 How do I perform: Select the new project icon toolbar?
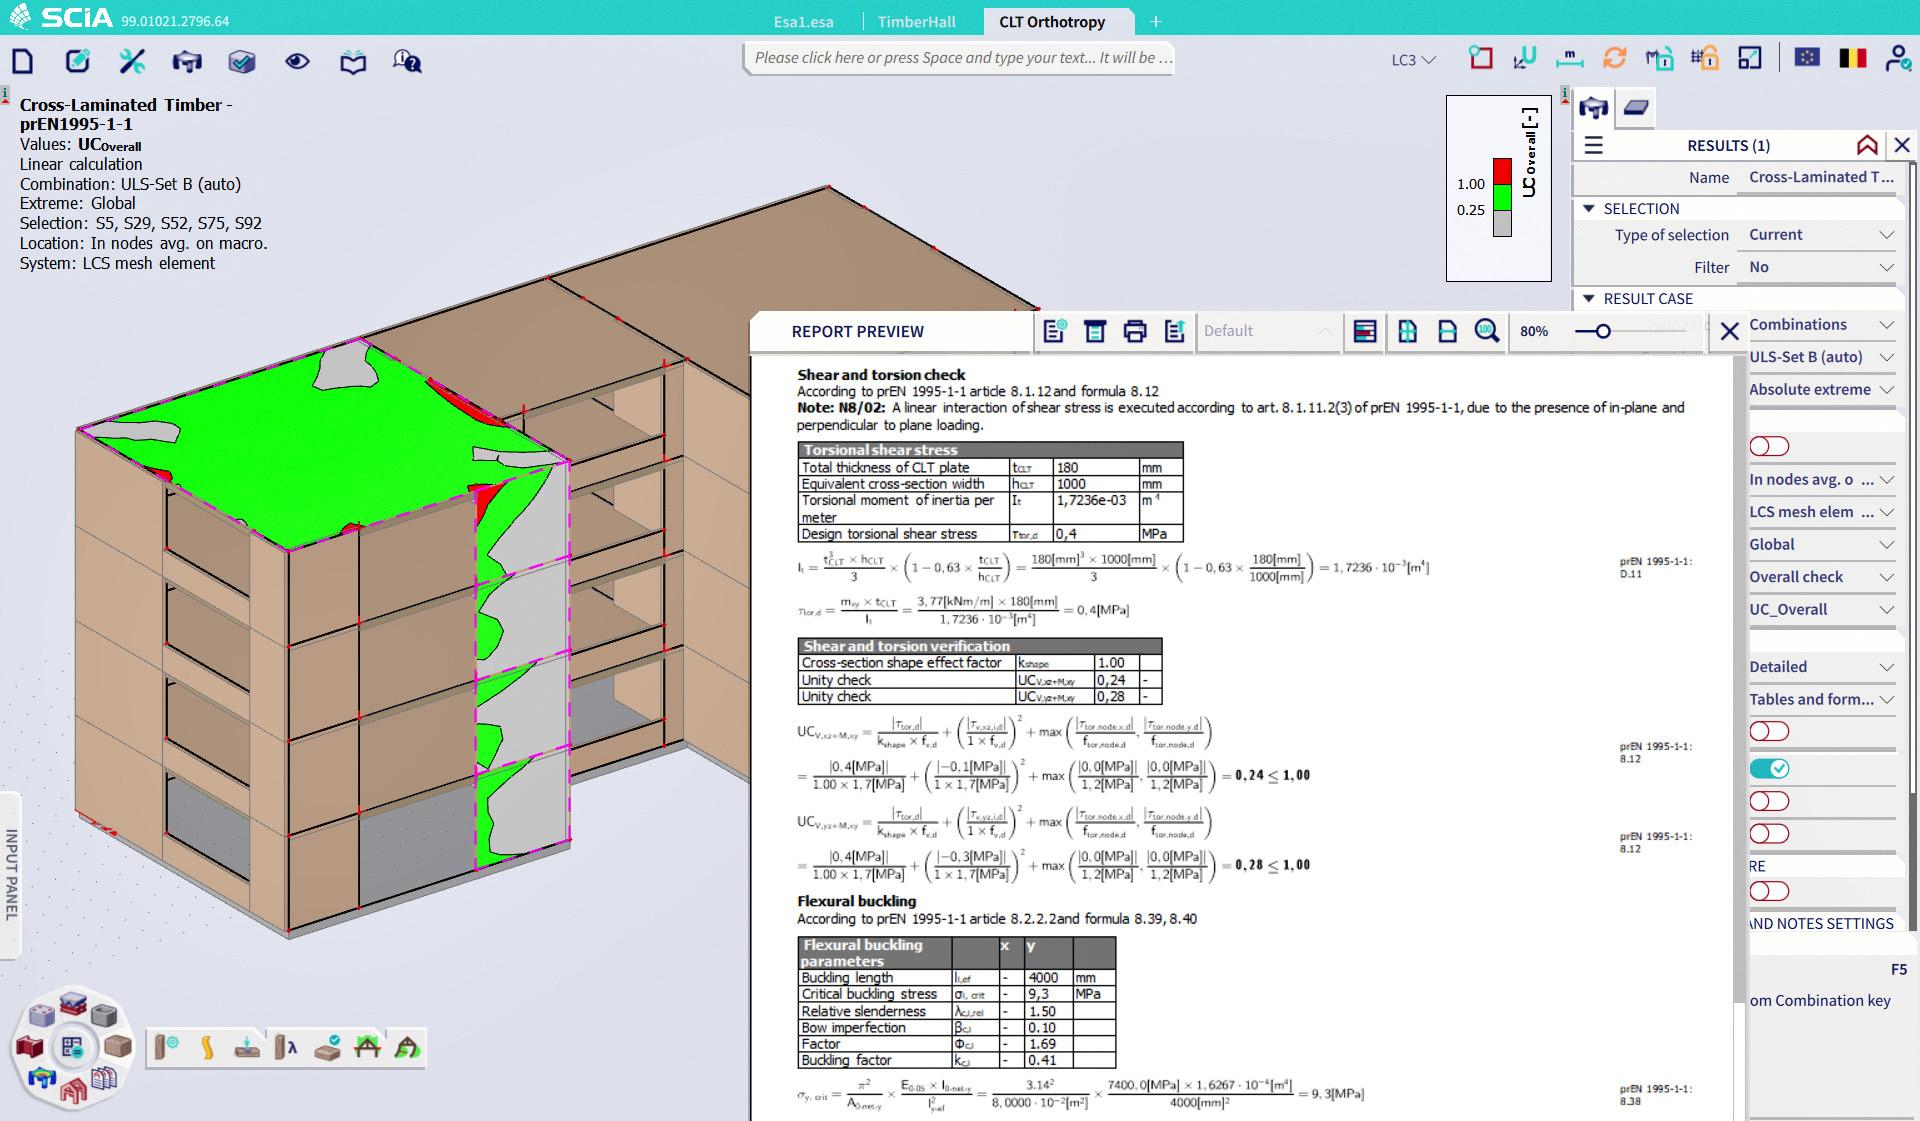click(24, 61)
